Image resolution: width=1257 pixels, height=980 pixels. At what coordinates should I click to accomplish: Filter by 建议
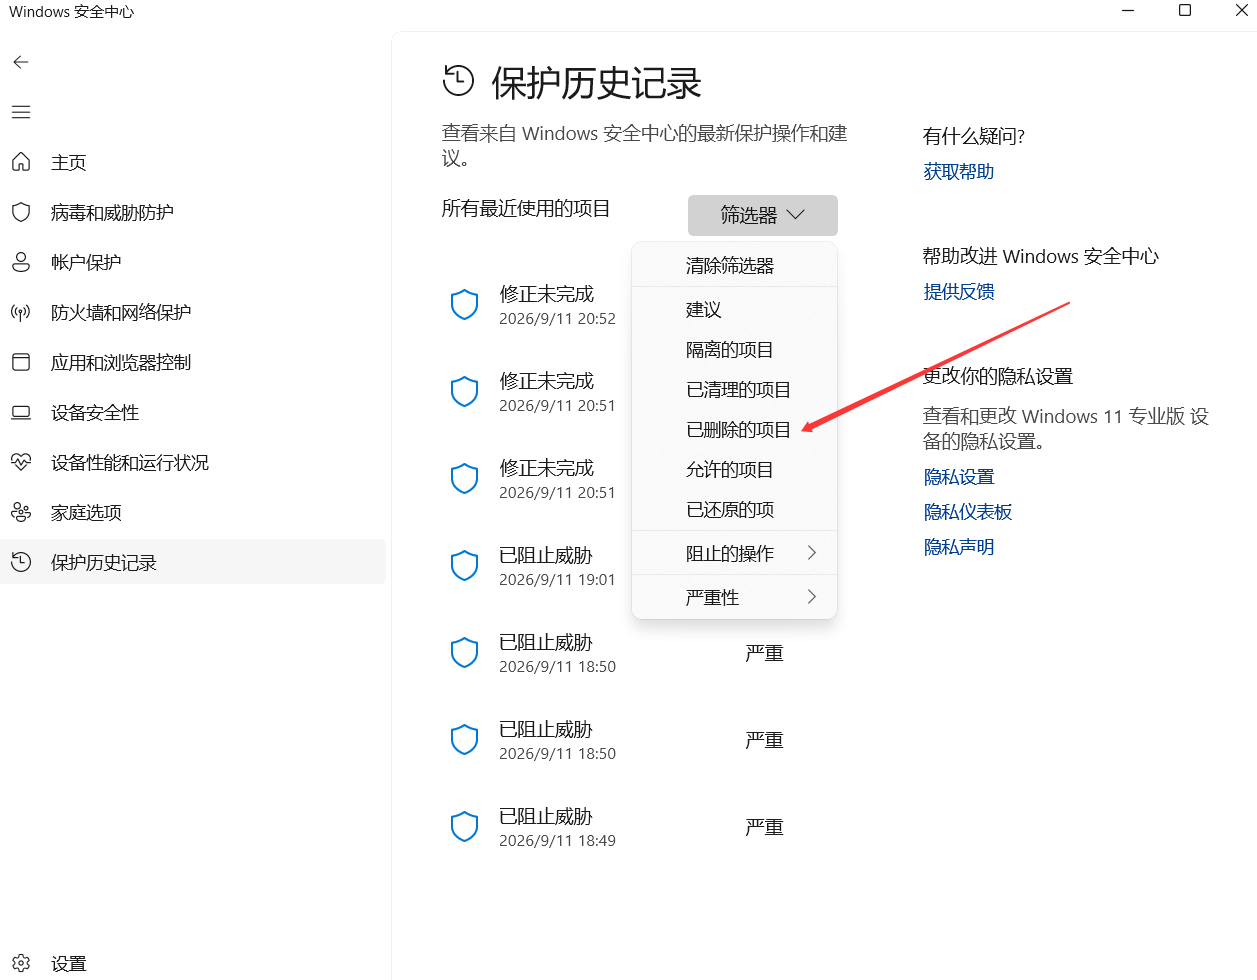point(734,310)
